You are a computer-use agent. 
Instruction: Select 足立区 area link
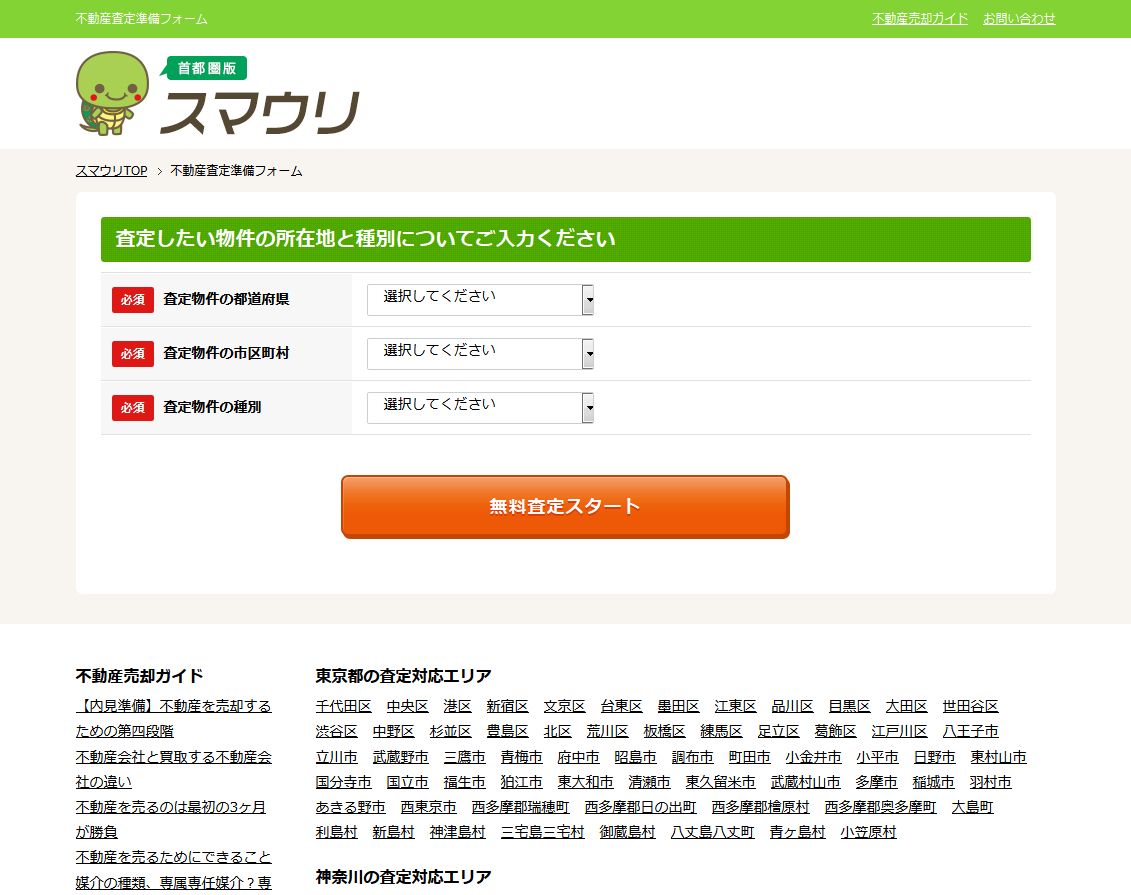(x=778, y=731)
